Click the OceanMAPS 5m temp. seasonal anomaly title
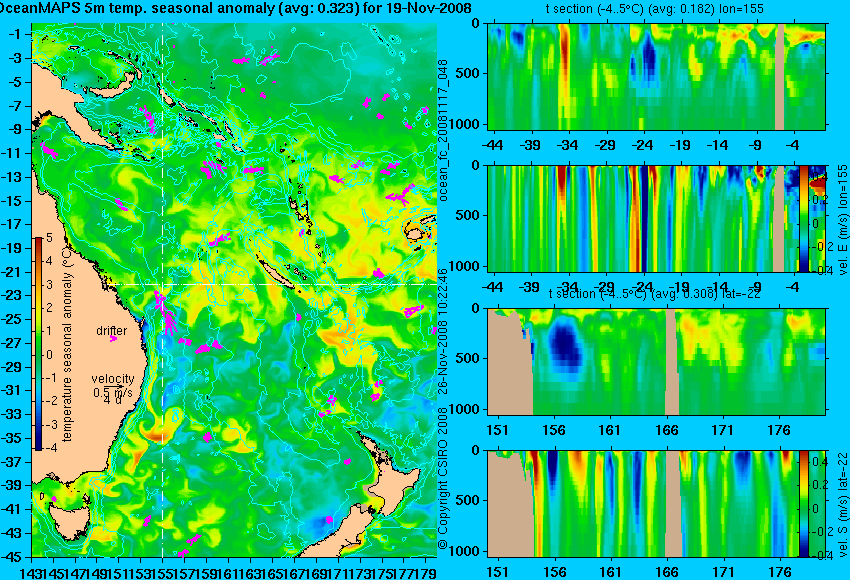 236,8
